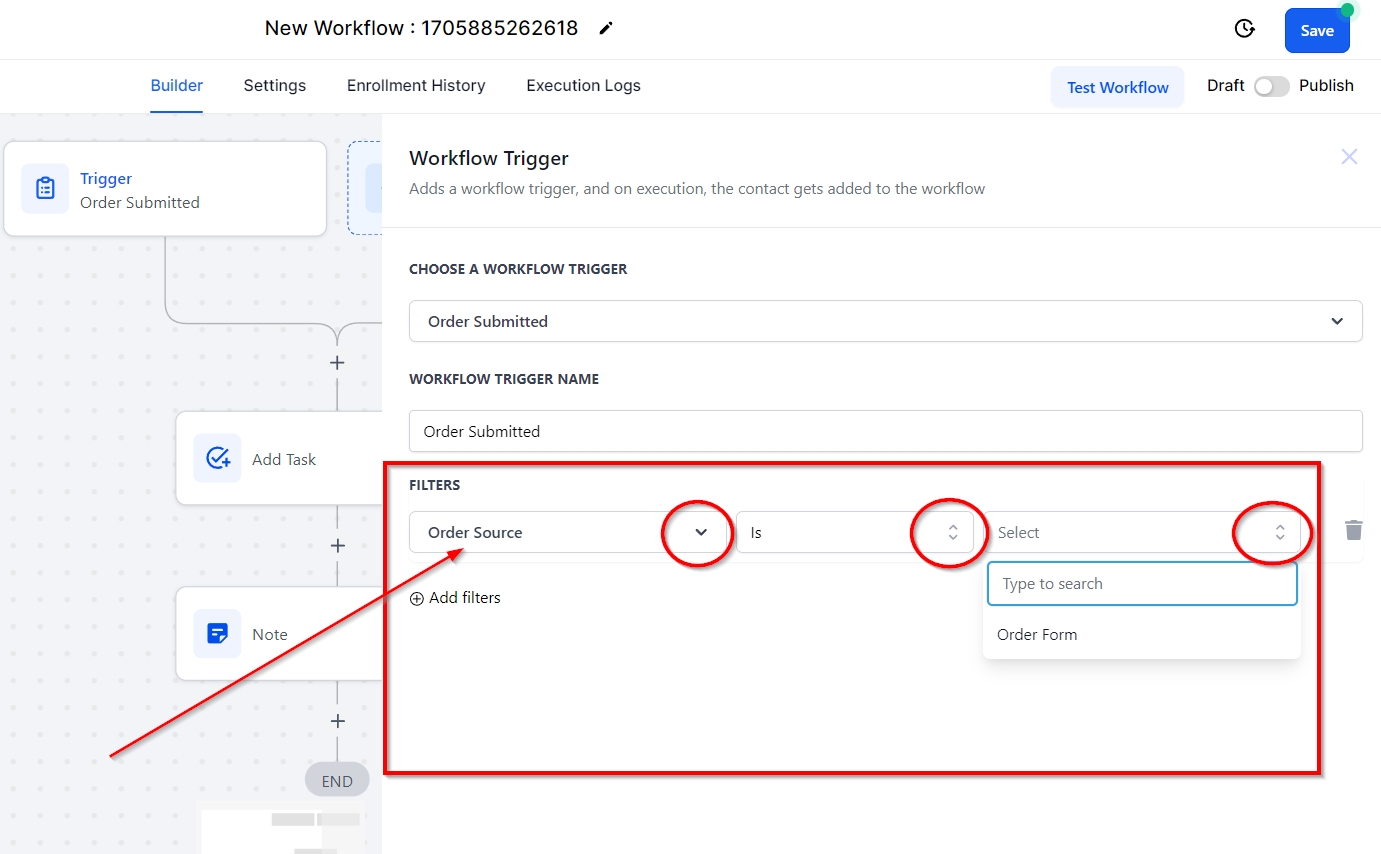This screenshot has width=1381, height=854.
Task: Click the Note action icon
Action: pyautogui.click(x=217, y=634)
